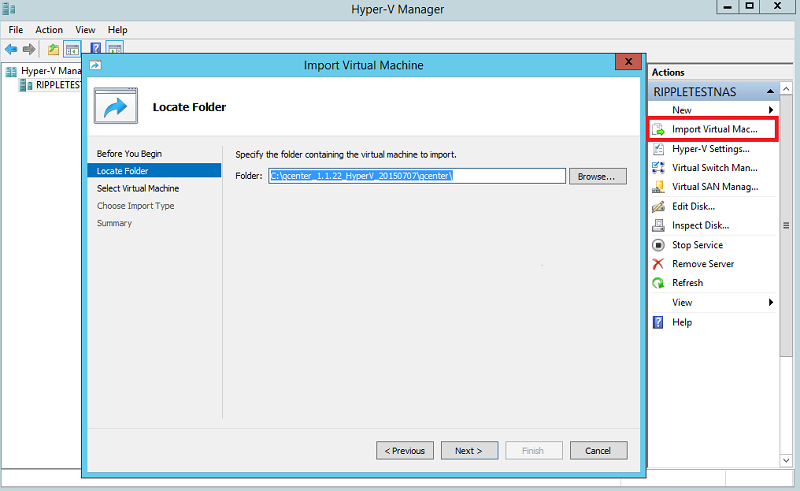Screen dimensions: 800x491
Task: Click the Cancel button
Action: [x=598, y=451]
